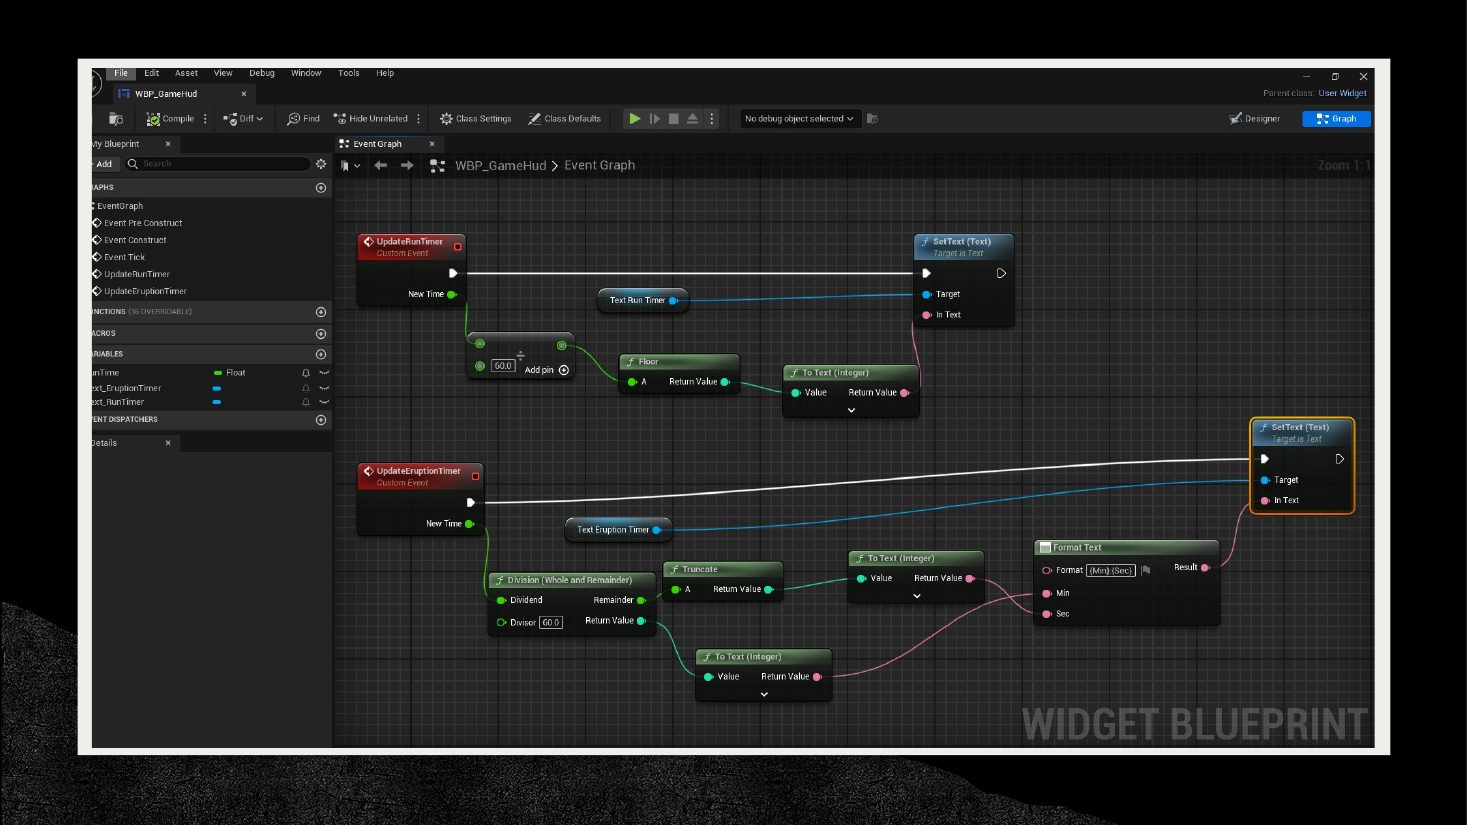Viewport: 1467px width, 825px height.
Task: Open the Tools menu
Action: (348, 73)
